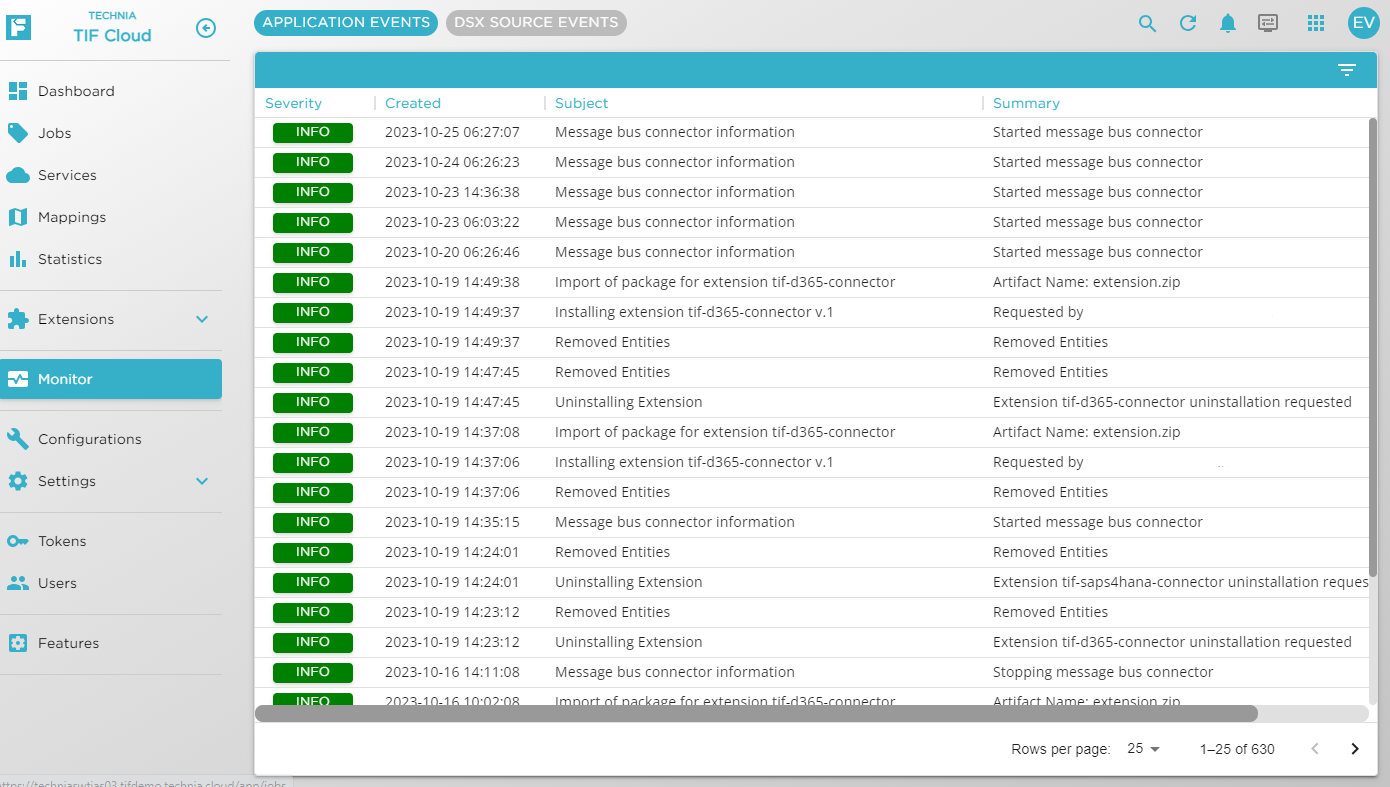
Task: Click the table filter icon
Action: pyautogui.click(x=1347, y=70)
